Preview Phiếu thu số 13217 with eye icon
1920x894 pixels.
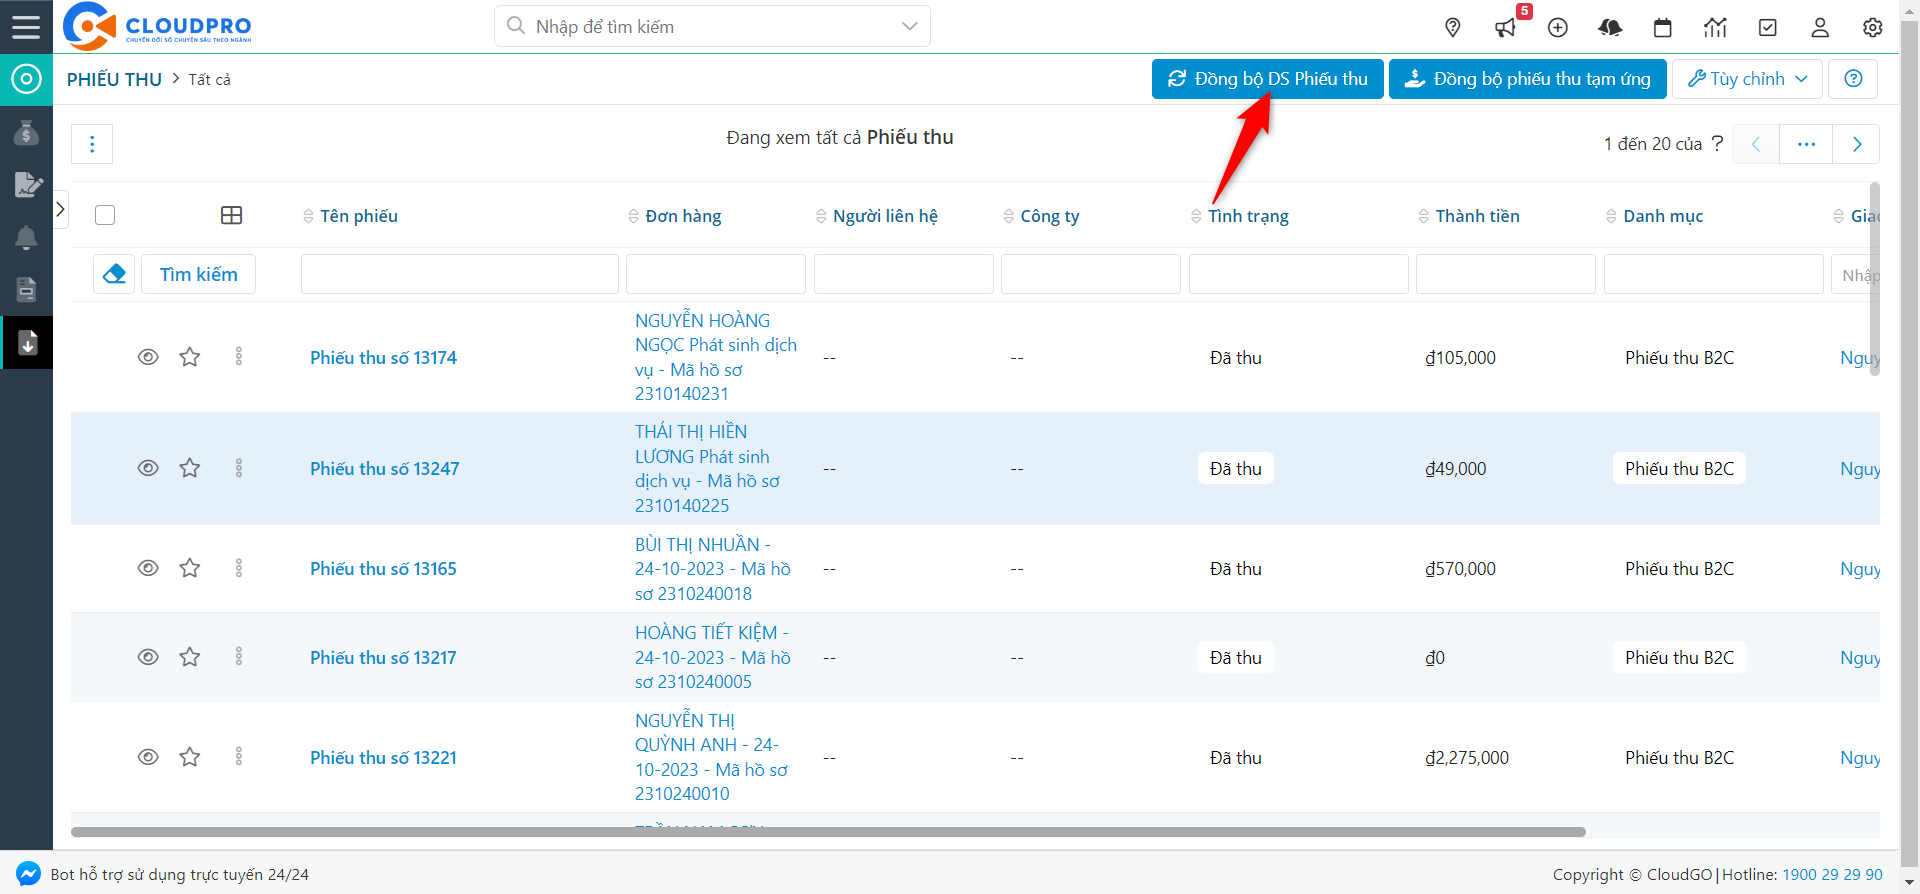[x=148, y=657]
